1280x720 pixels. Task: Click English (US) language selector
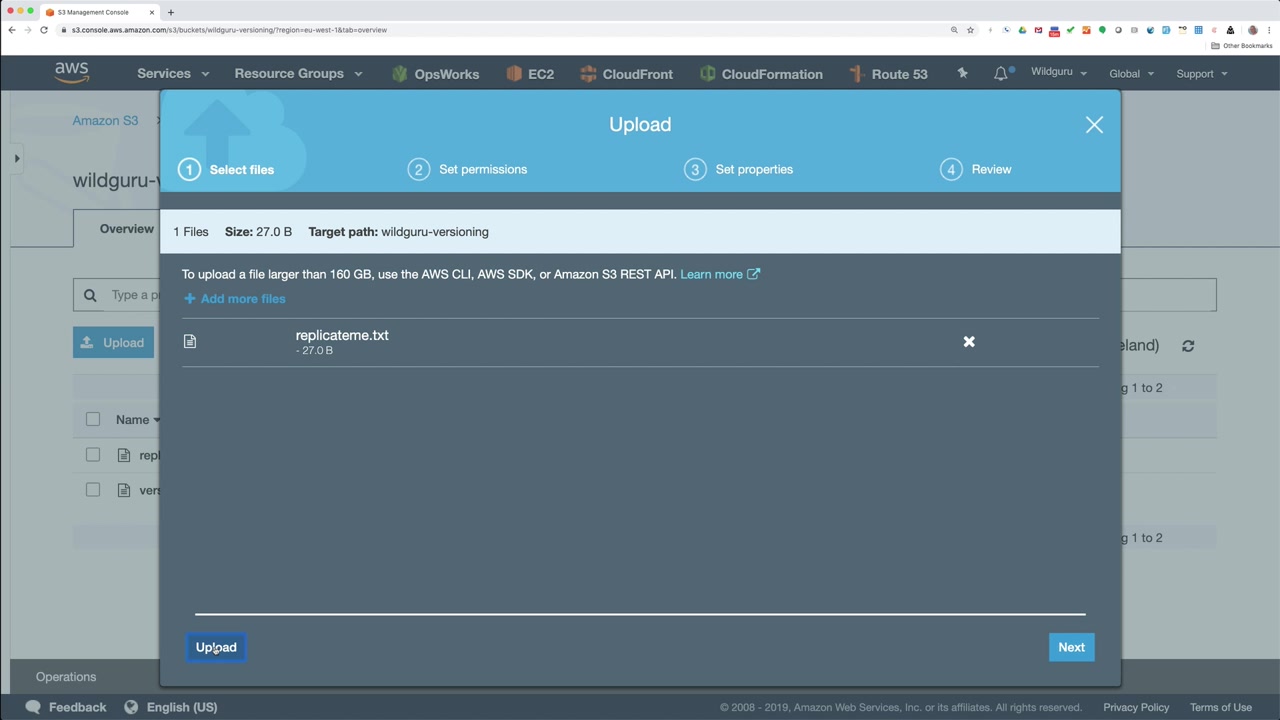[182, 707]
